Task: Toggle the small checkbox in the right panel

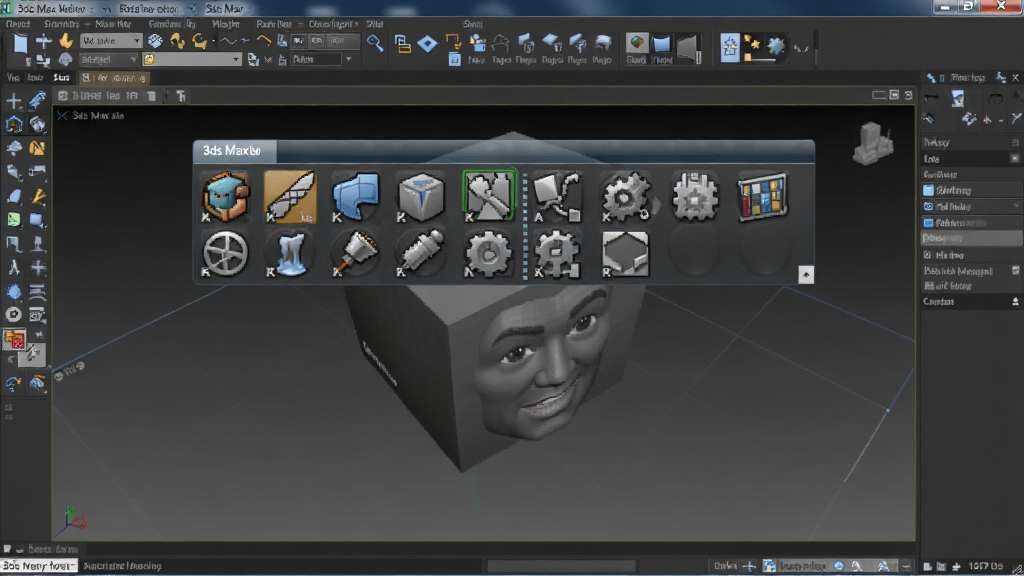Action: (x=927, y=255)
